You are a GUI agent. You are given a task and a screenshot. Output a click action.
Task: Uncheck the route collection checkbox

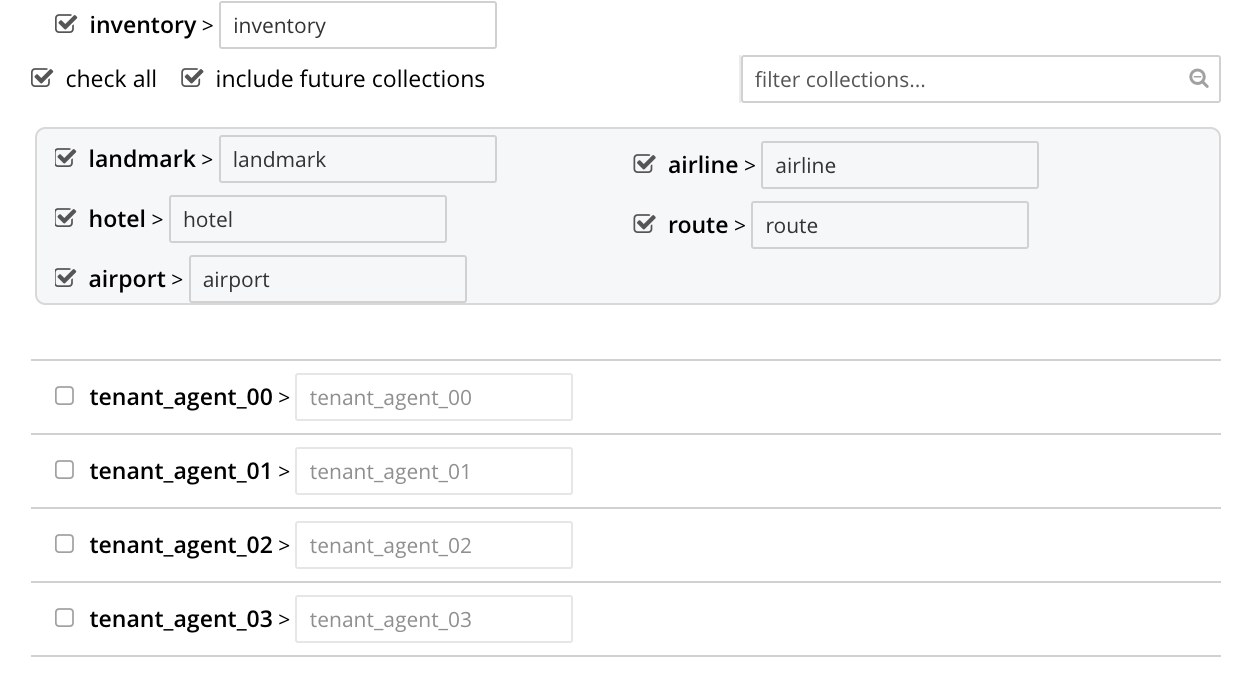(x=644, y=224)
